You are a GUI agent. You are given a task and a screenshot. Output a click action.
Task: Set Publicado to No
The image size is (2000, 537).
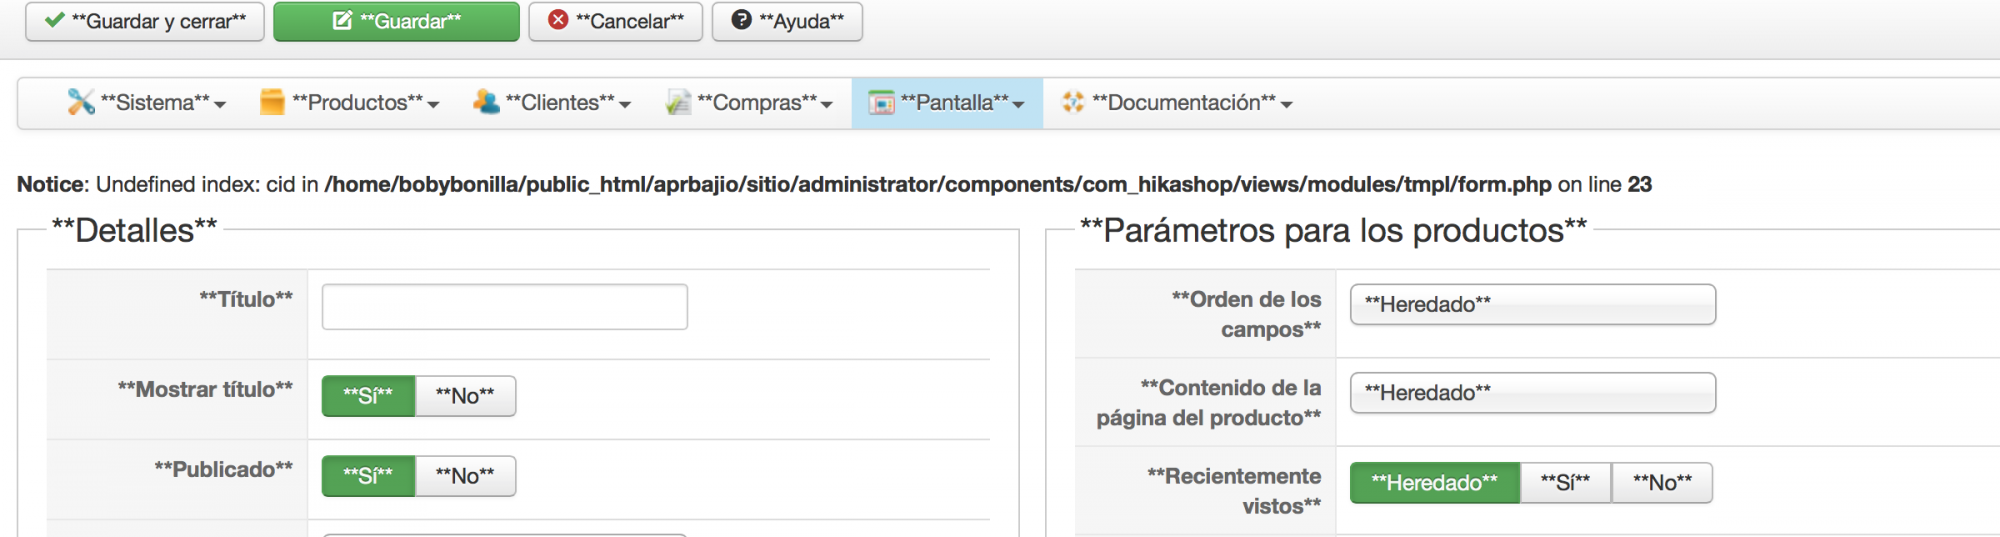[x=465, y=476]
